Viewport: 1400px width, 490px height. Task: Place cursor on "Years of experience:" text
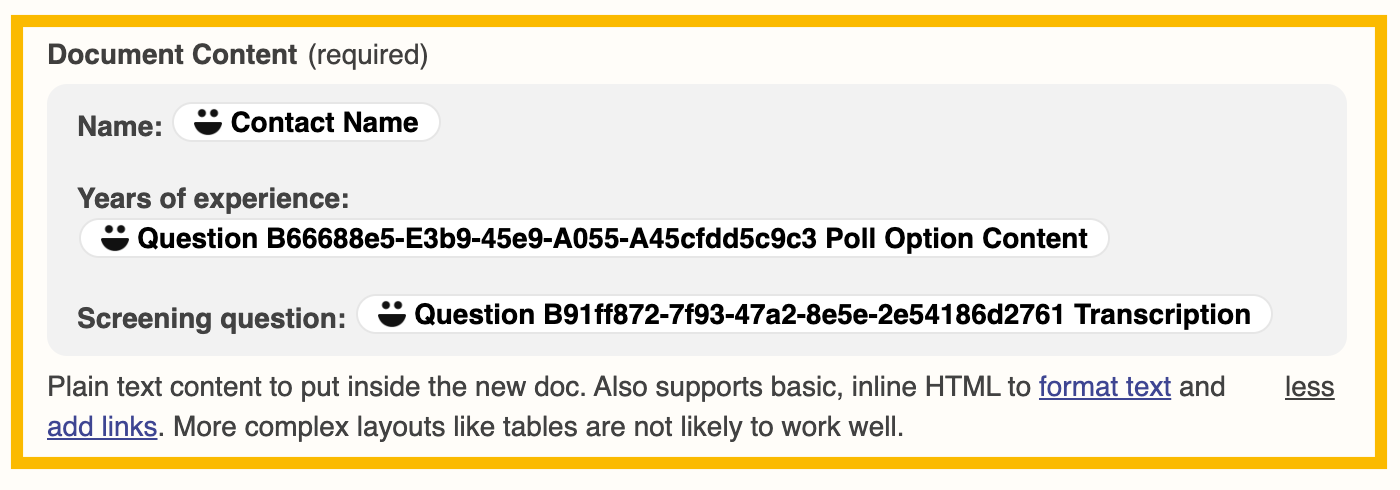click(214, 198)
